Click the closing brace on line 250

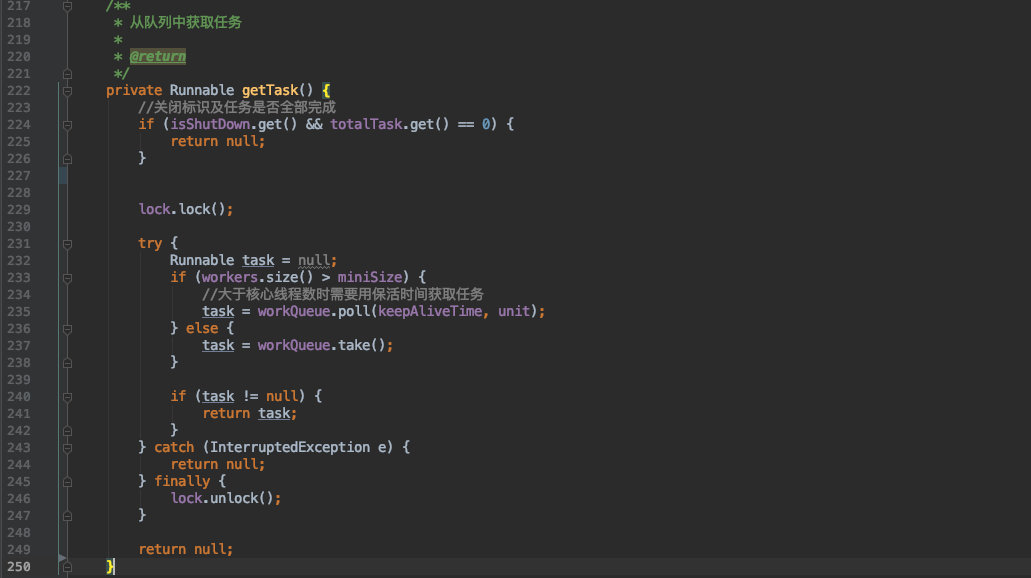point(110,566)
